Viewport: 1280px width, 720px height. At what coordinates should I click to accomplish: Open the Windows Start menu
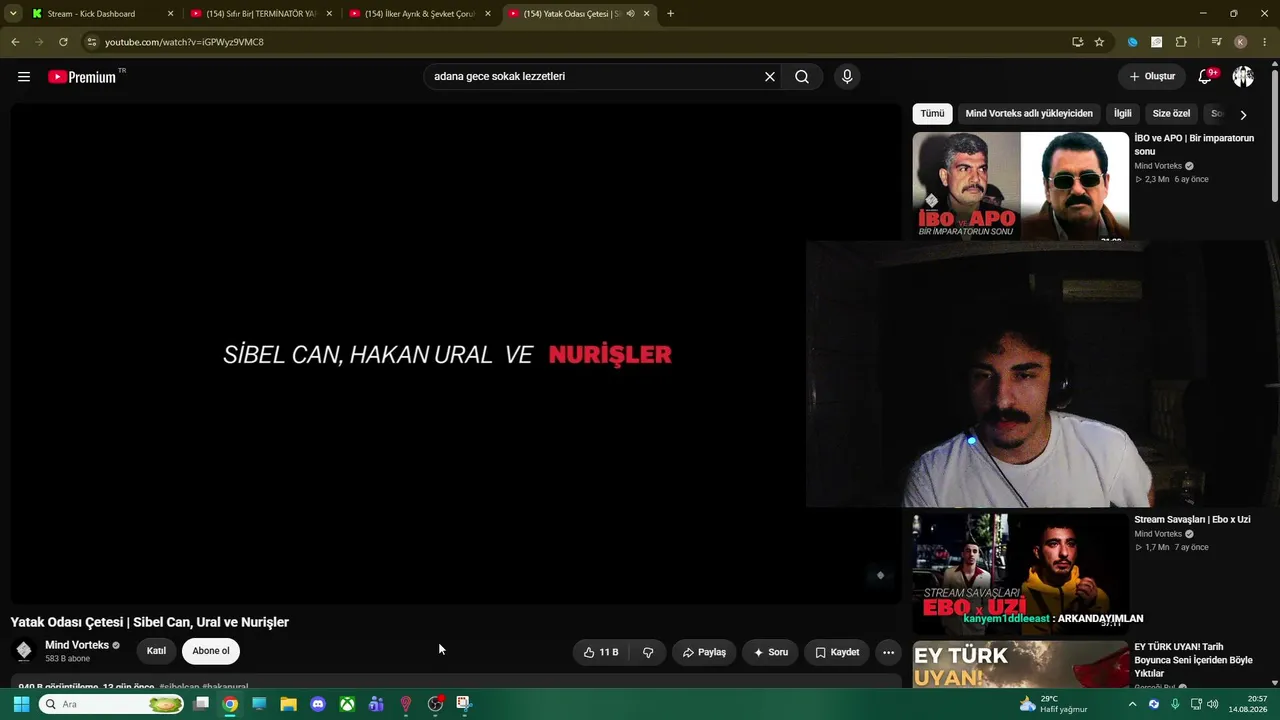(x=21, y=704)
